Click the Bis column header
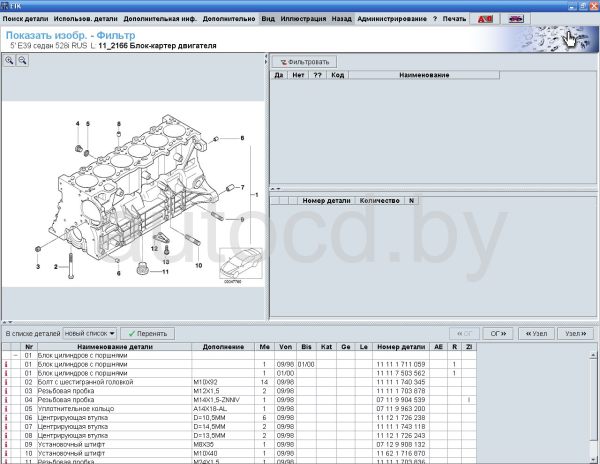The width and height of the screenshot is (600, 464). pos(307,347)
